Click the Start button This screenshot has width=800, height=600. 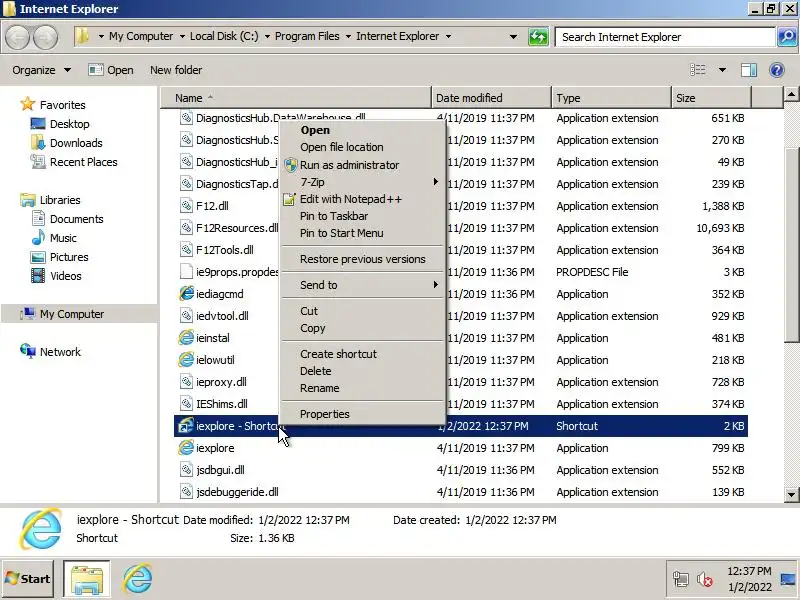coord(28,579)
